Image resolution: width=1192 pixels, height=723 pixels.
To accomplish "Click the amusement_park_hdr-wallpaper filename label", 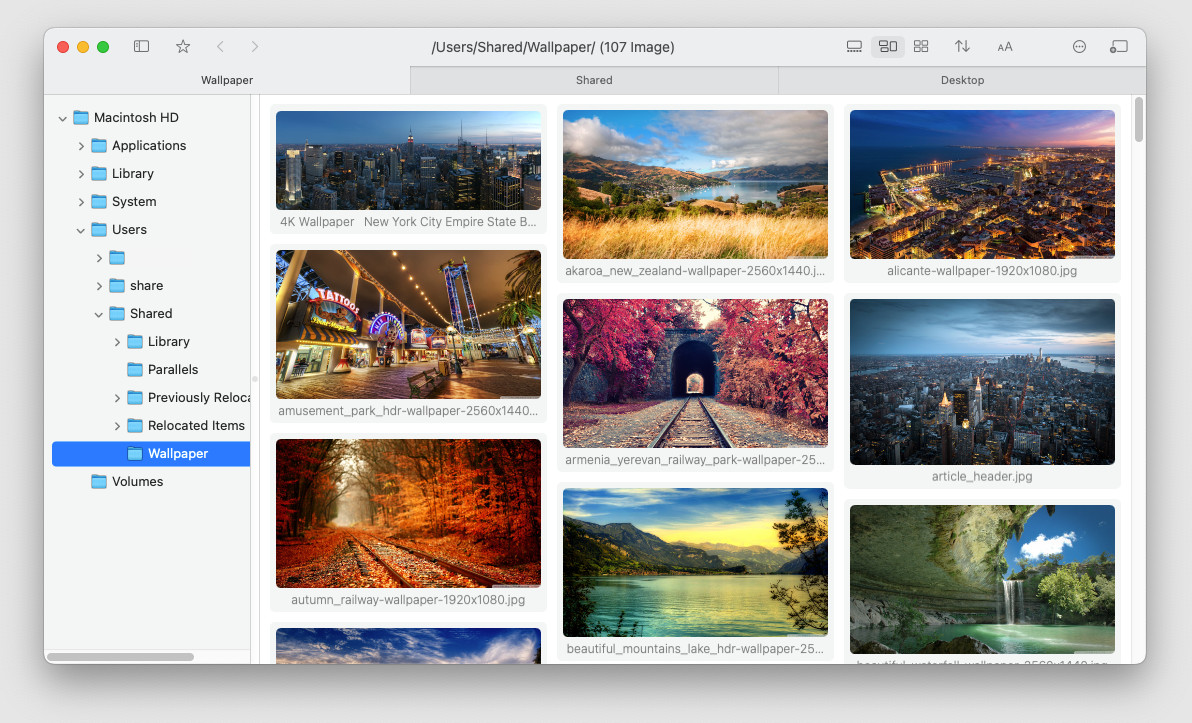I will point(408,411).
